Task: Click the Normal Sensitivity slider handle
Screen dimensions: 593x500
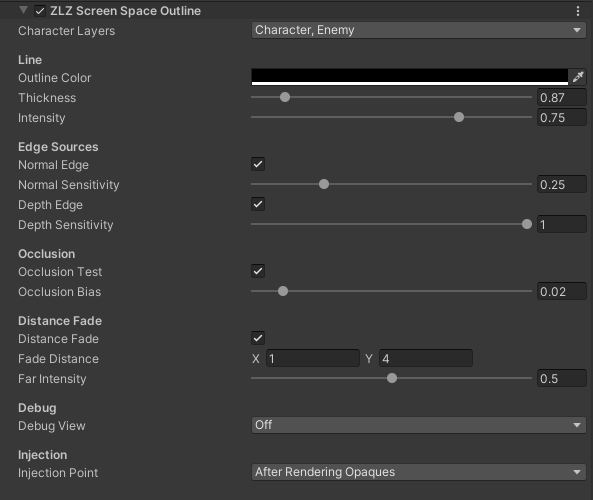Action: coord(324,184)
